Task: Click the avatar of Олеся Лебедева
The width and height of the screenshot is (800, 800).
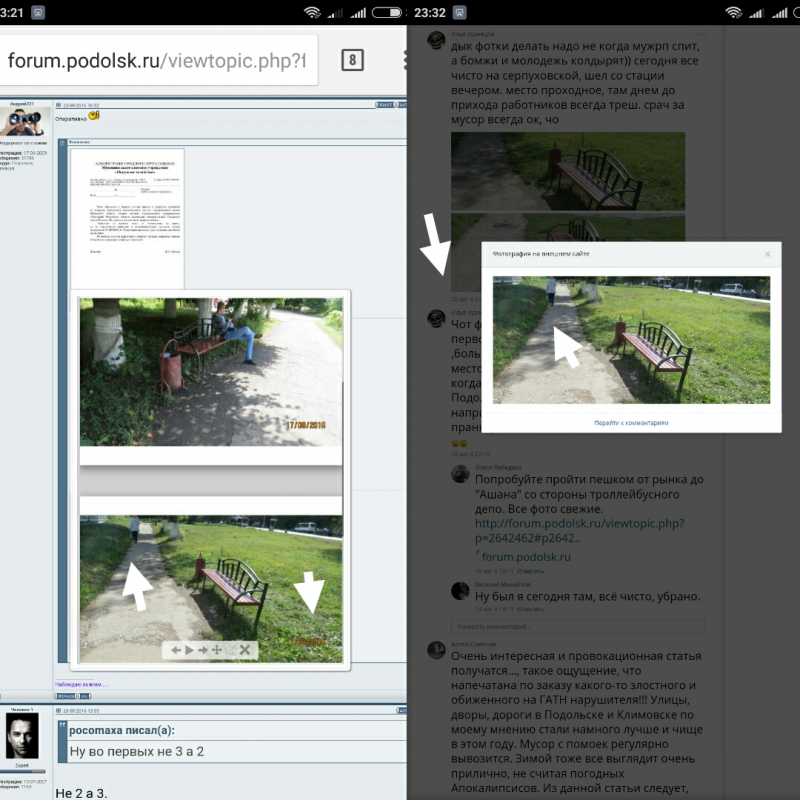Action: pyautogui.click(x=462, y=477)
